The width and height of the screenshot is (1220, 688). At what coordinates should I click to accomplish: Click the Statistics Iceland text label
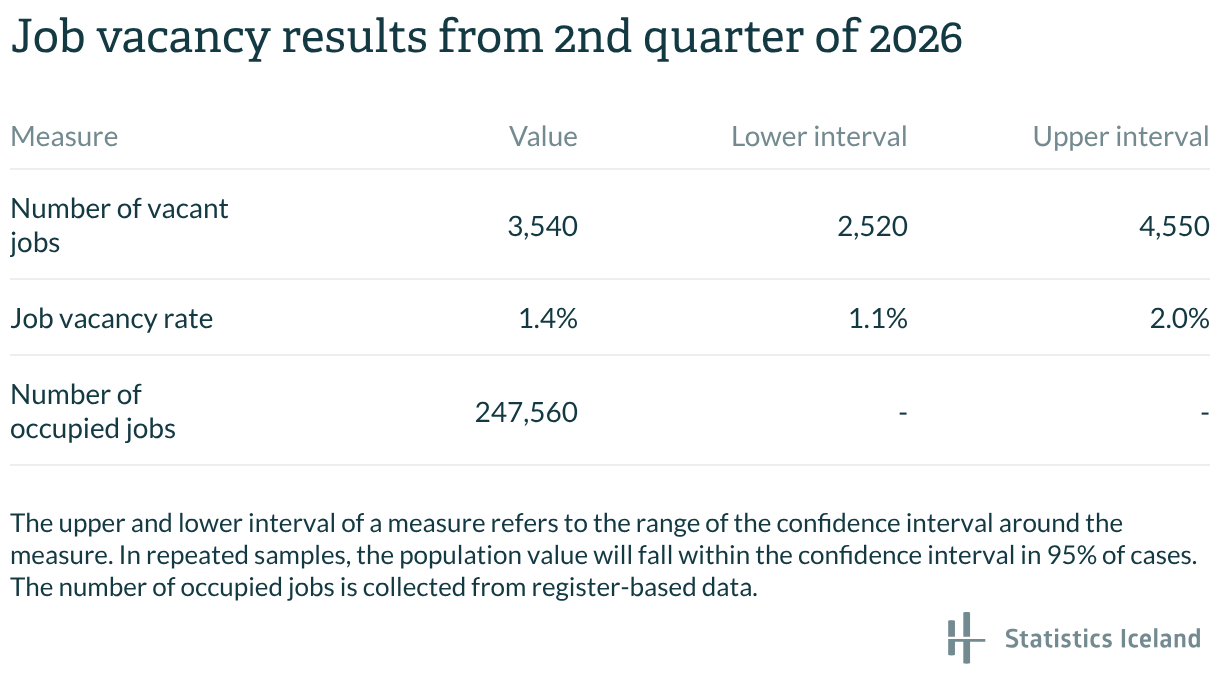point(1102,638)
